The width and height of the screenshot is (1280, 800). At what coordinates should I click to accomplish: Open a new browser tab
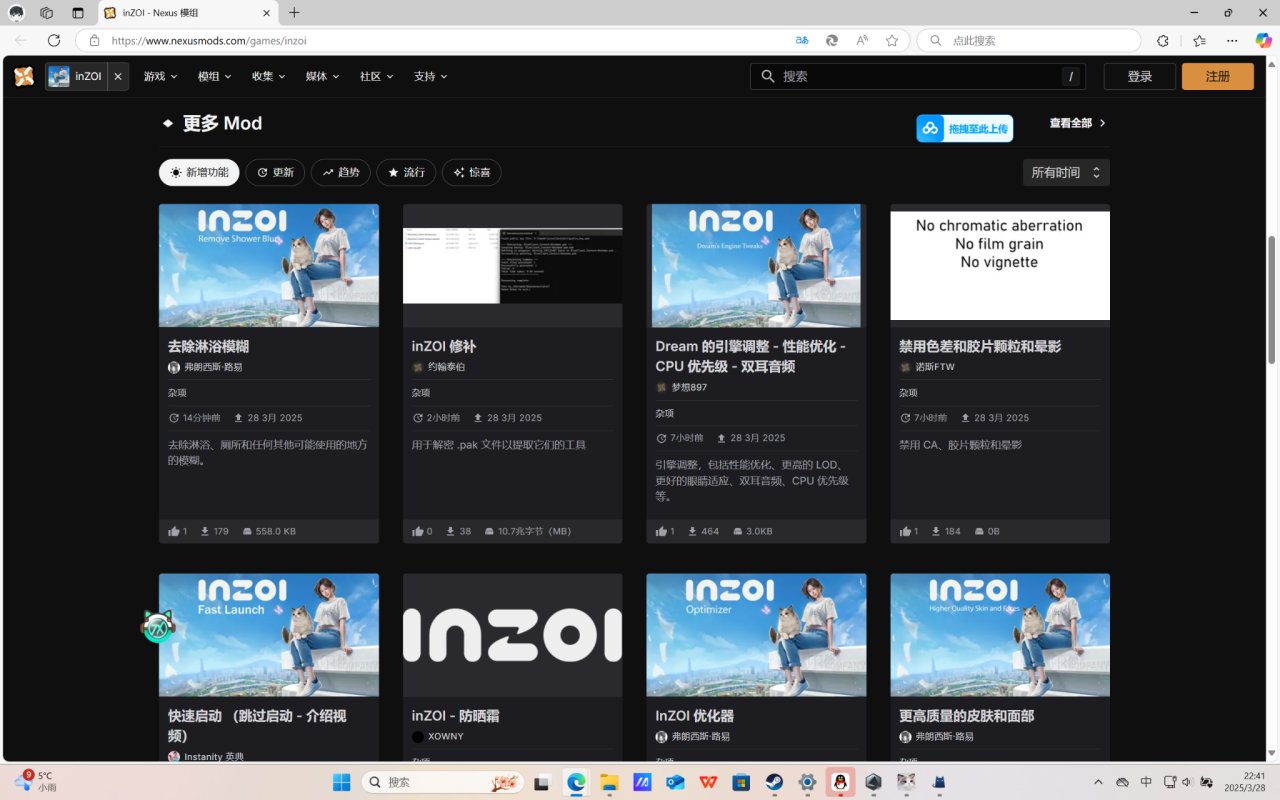tap(294, 13)
